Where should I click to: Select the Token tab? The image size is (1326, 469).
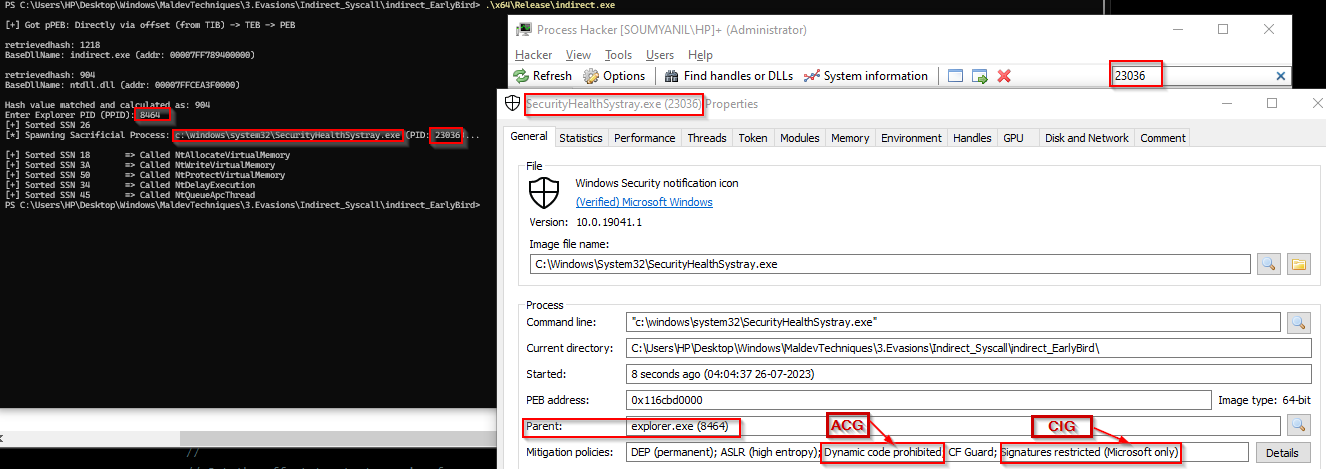click(752, 138)
